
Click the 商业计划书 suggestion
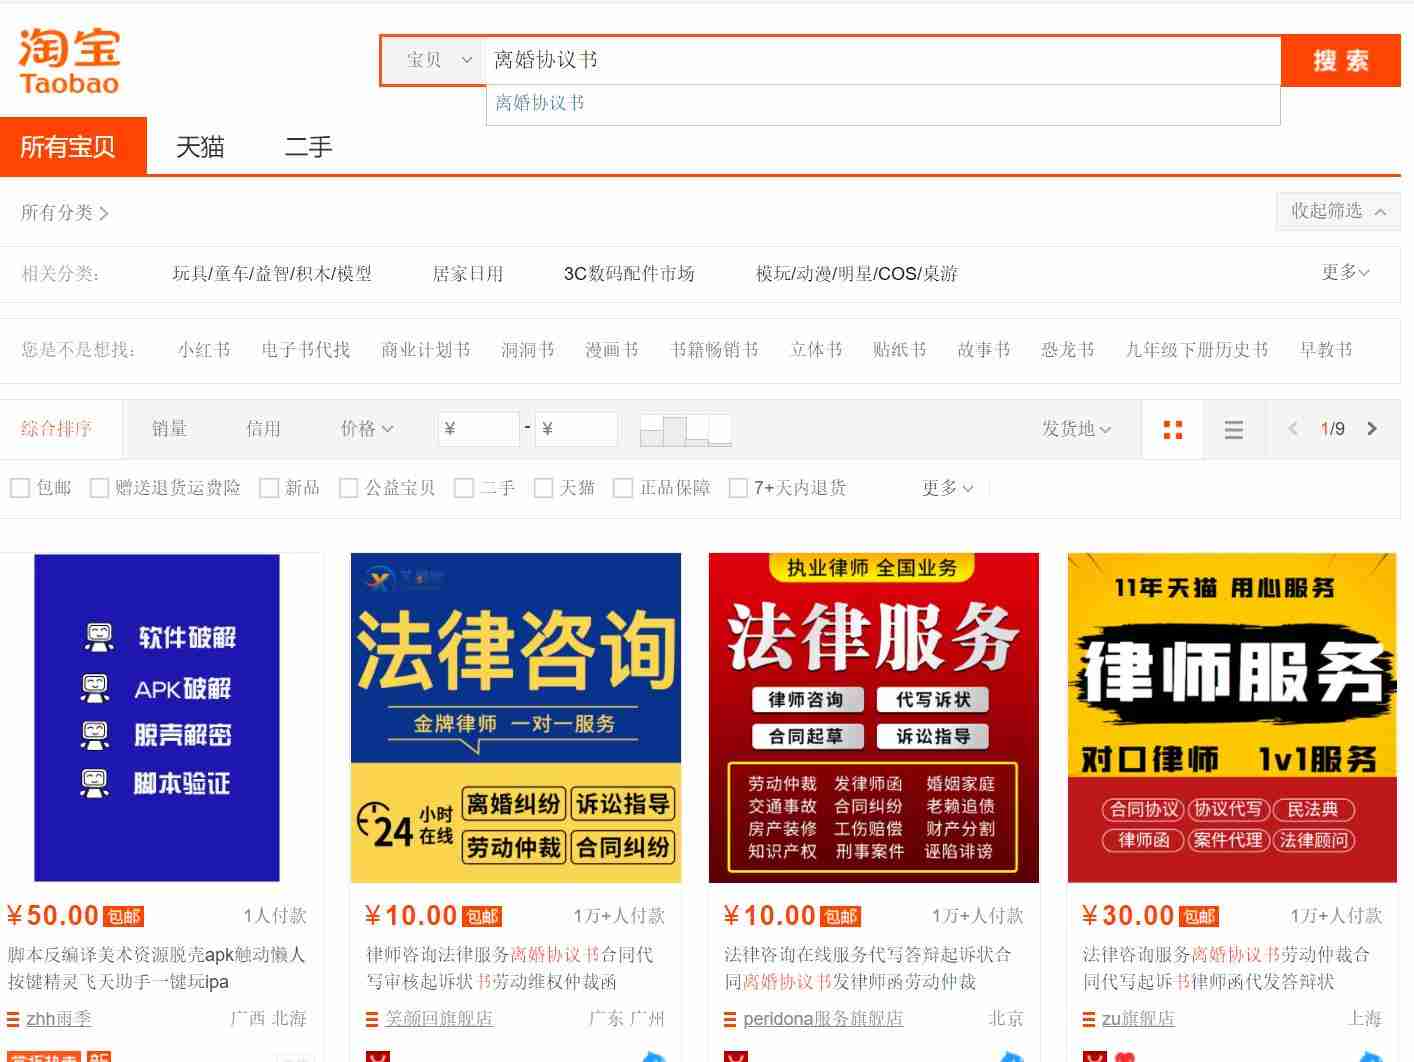pyautogui.click(x=426, y=350)
